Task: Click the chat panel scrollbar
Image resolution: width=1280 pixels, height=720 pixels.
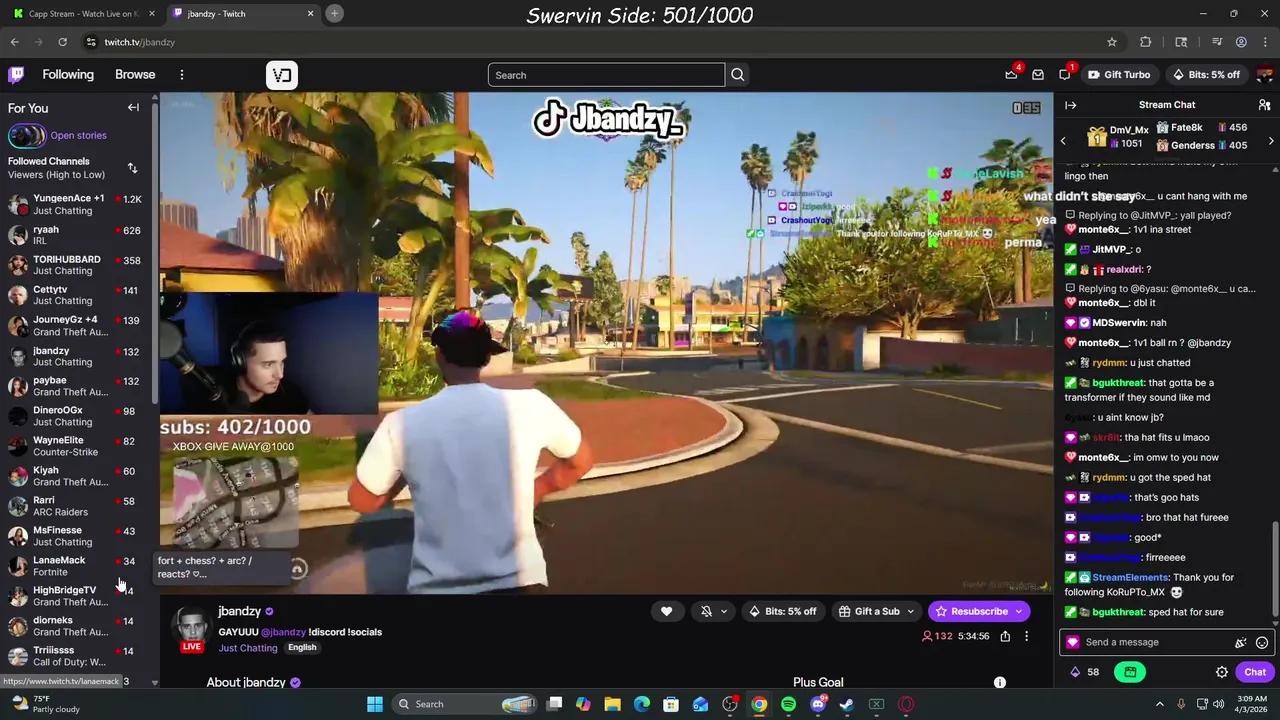Action: coord(1275,570)
